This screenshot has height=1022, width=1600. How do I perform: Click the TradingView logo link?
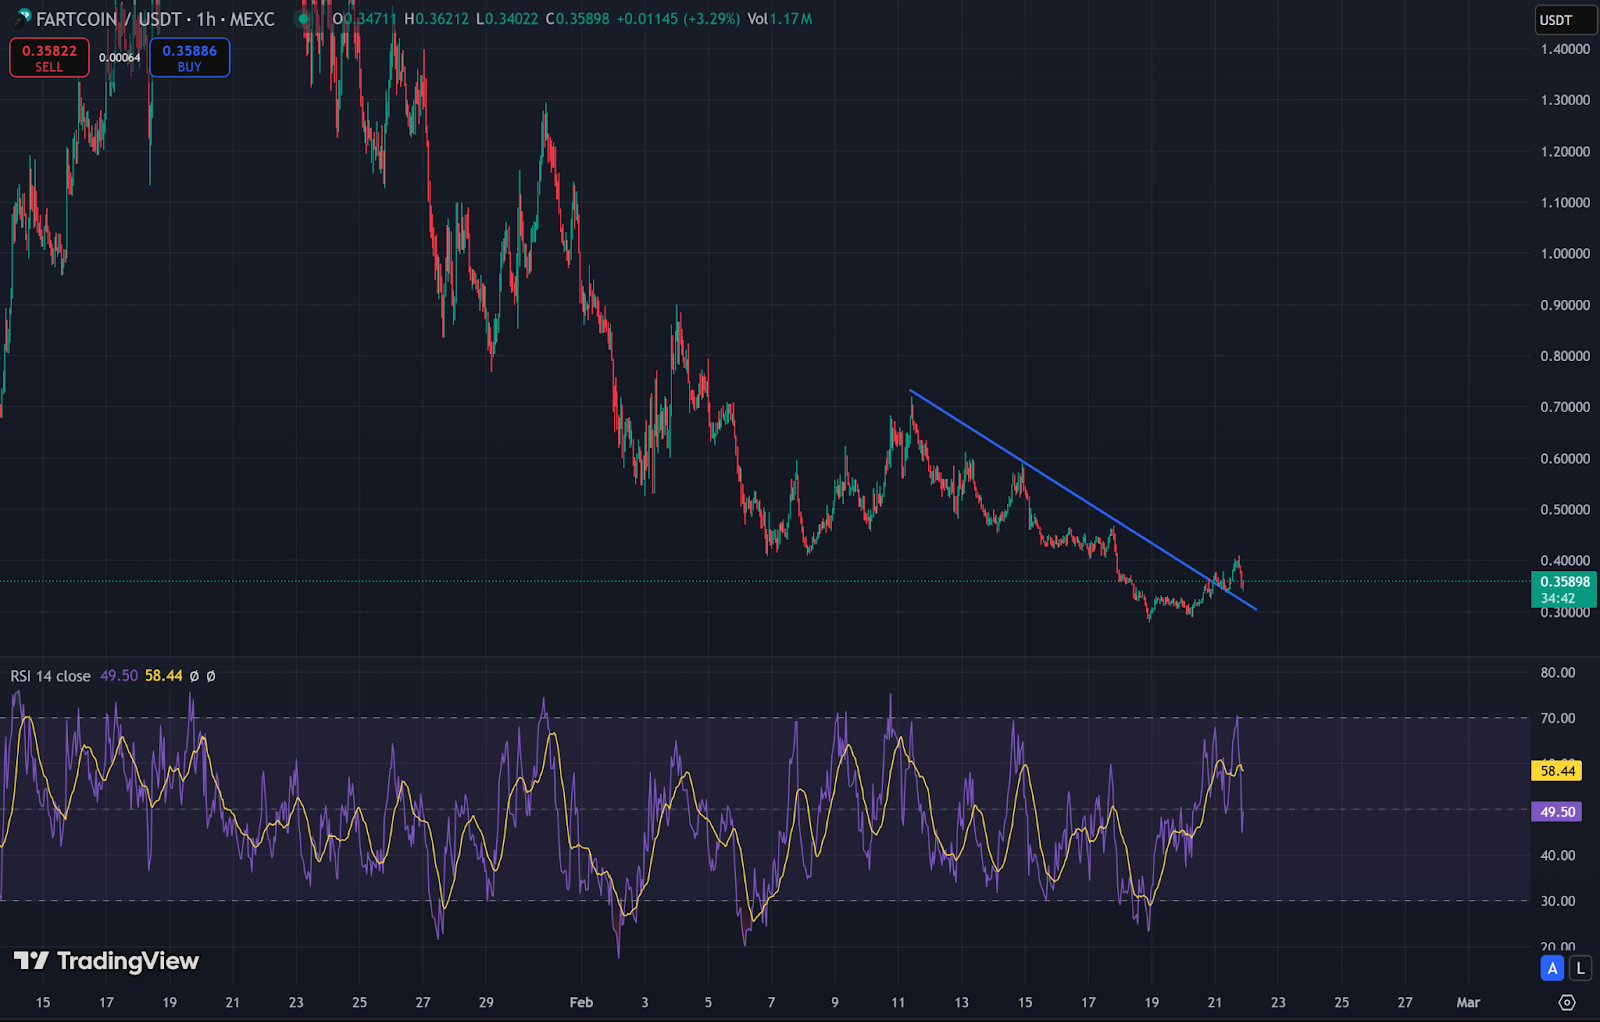pyautogui.click(x=106, y=961)
